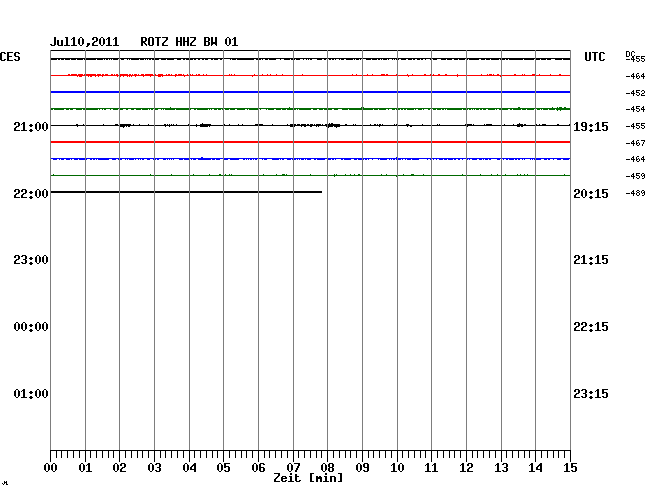Select the 20:15 UTC time label
Screen dimensions: 650x494
[591, 194]
